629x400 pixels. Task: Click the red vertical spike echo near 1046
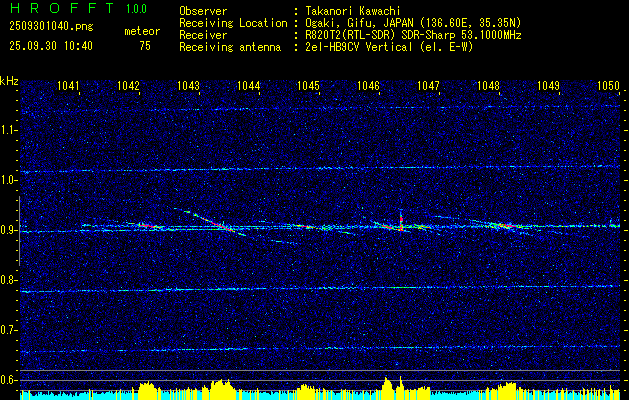[401, 222]
